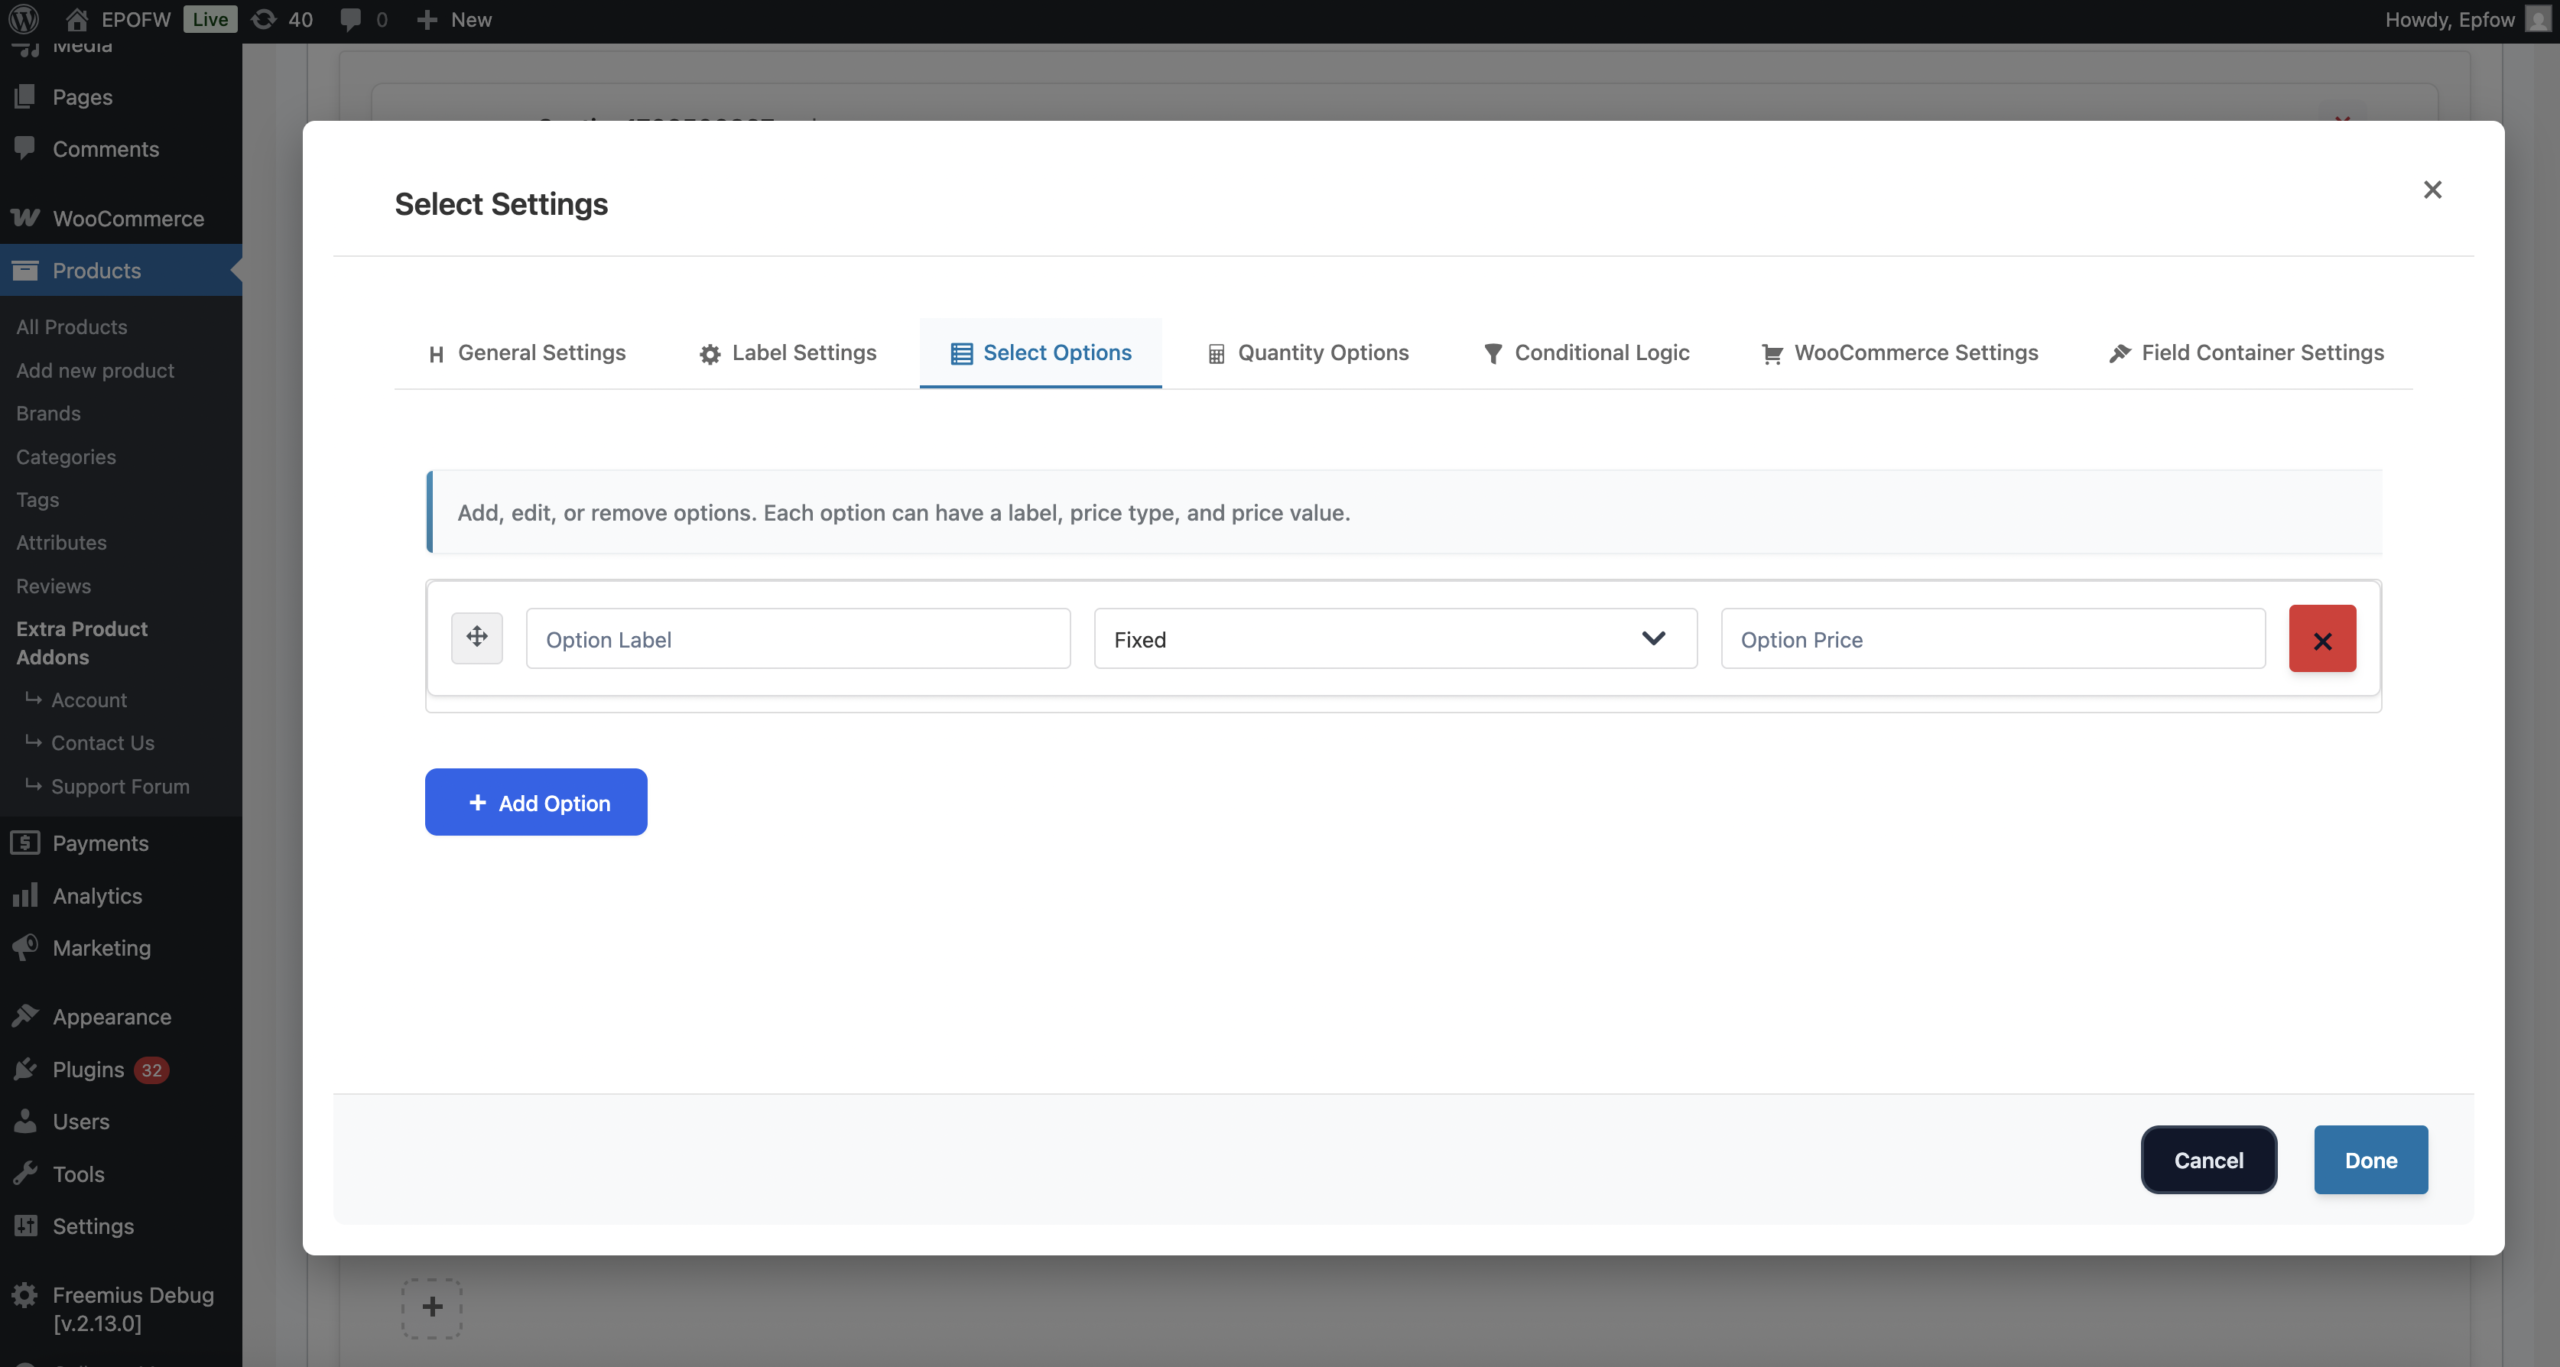
Task: Delete the option with red X button
Action: (2322, 638)
